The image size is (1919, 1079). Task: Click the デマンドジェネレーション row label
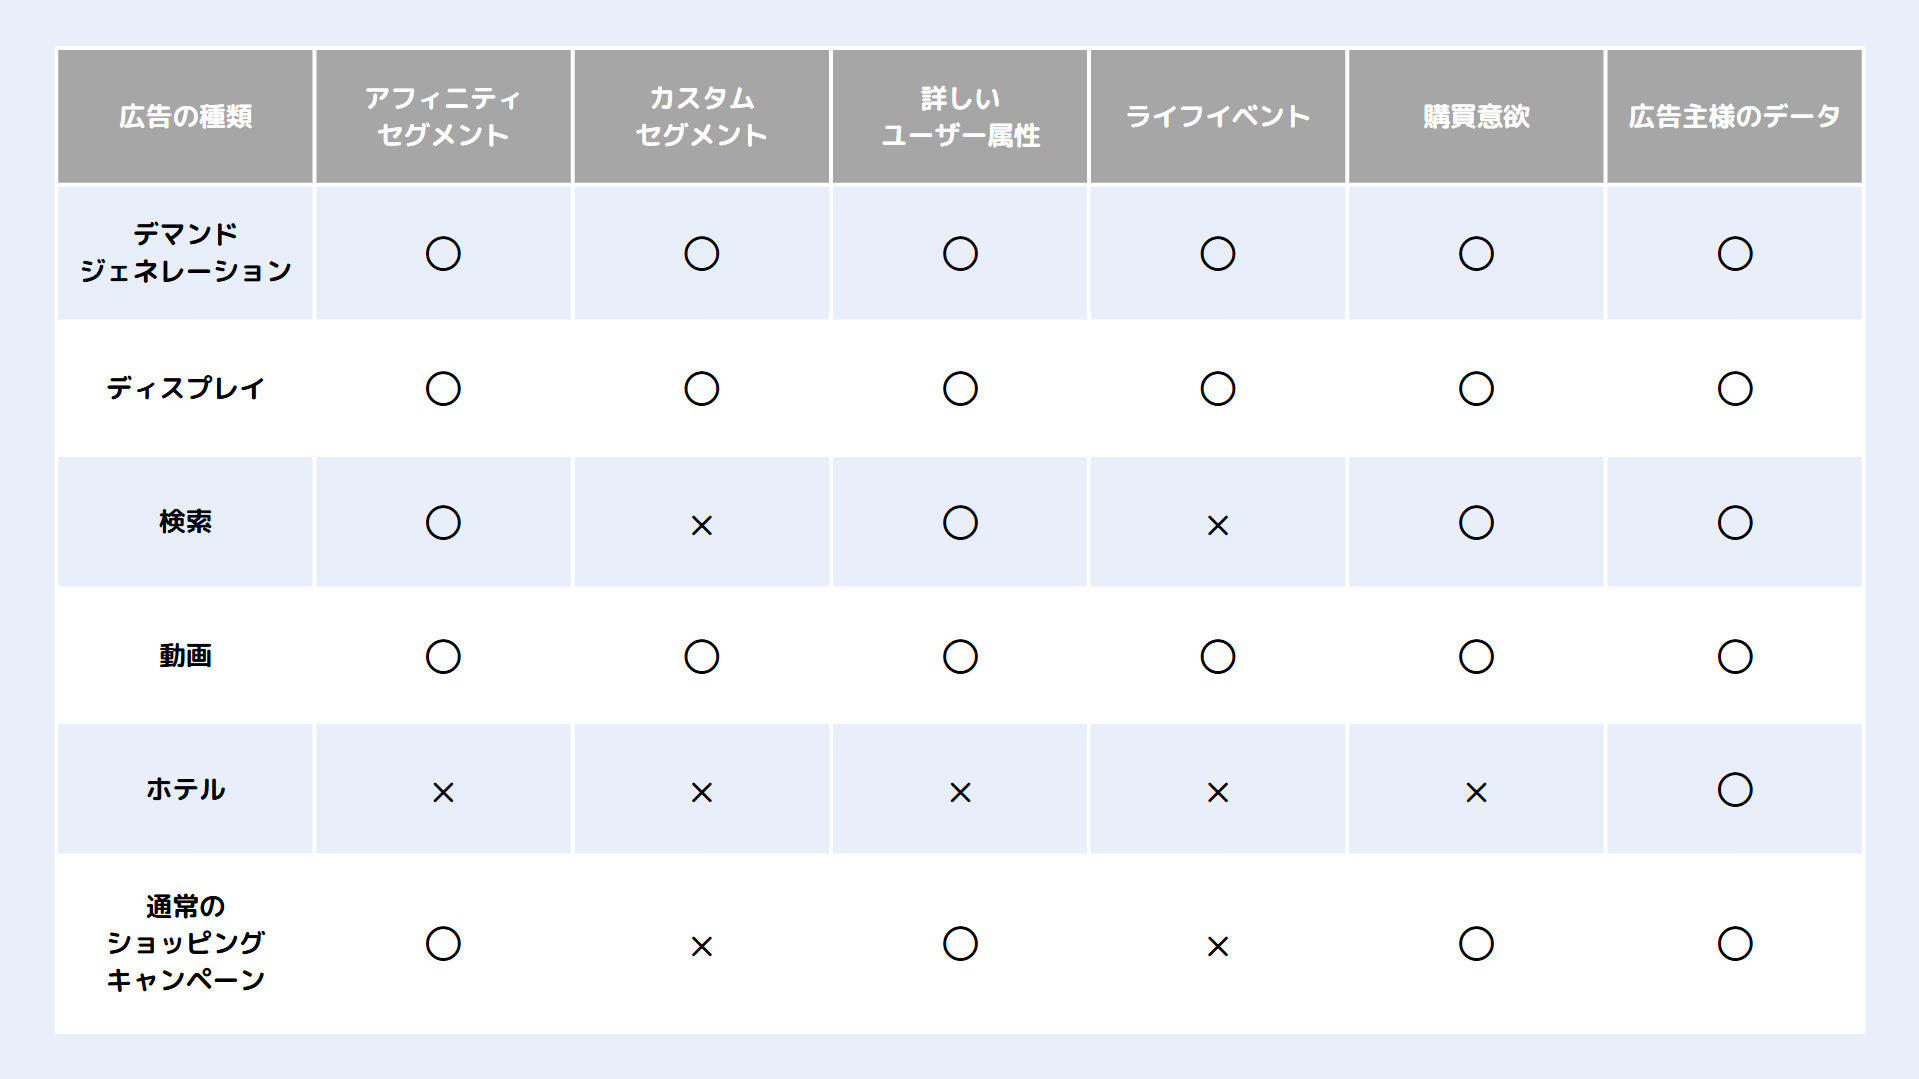185,252
